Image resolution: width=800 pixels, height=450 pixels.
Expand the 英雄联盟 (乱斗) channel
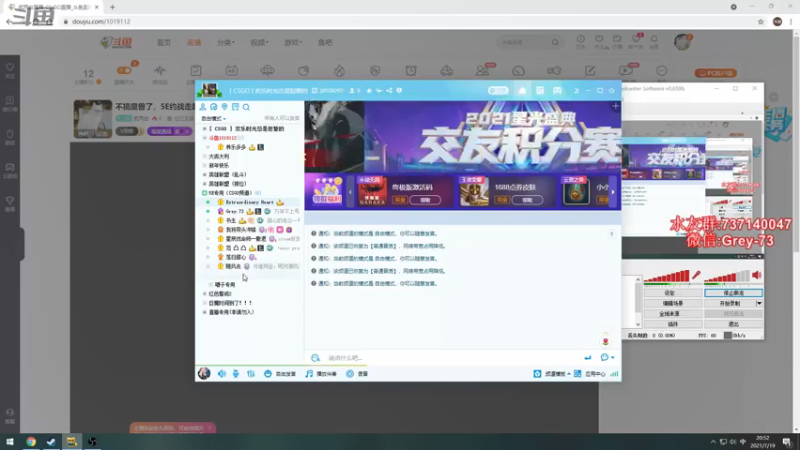tap(205, 174)
